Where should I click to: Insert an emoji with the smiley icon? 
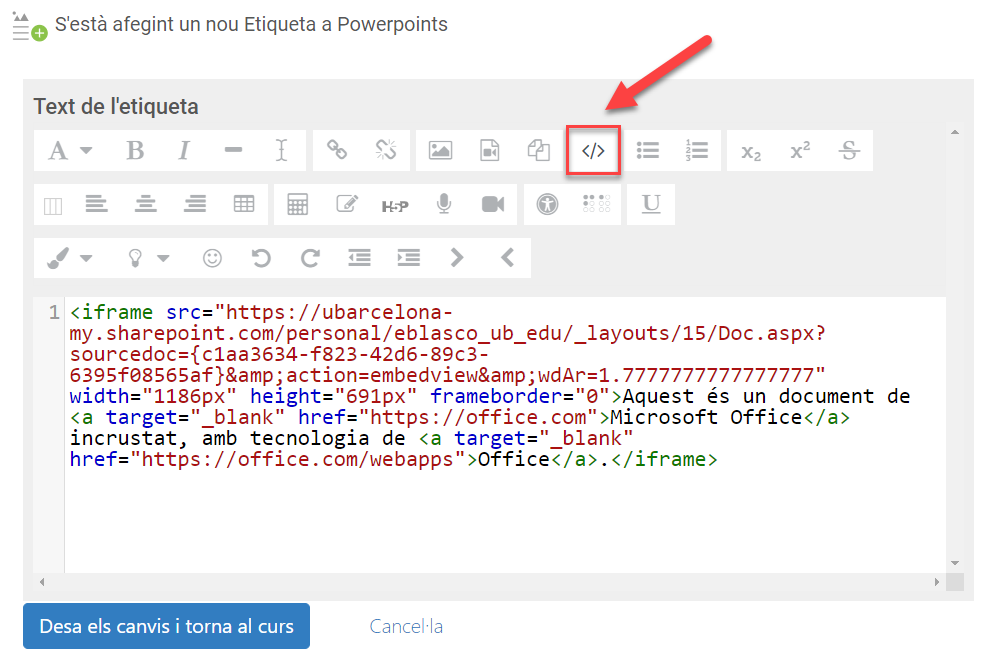(212, 258)
